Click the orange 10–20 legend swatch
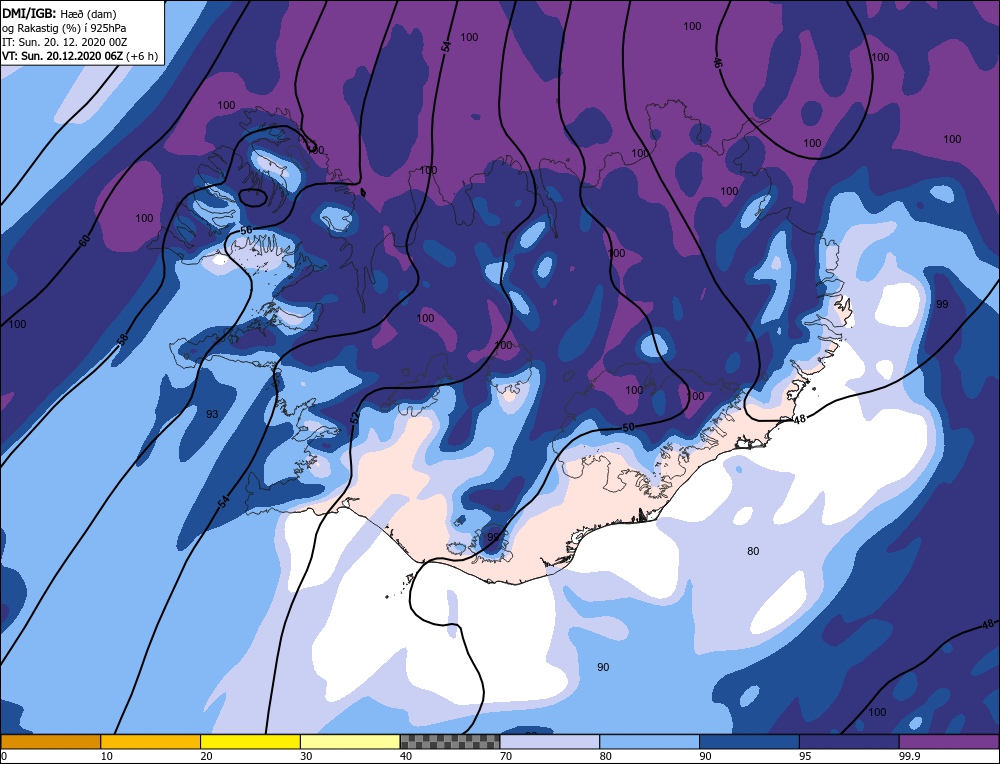Screen dimensions: 1000x764 tap(151, 742)
